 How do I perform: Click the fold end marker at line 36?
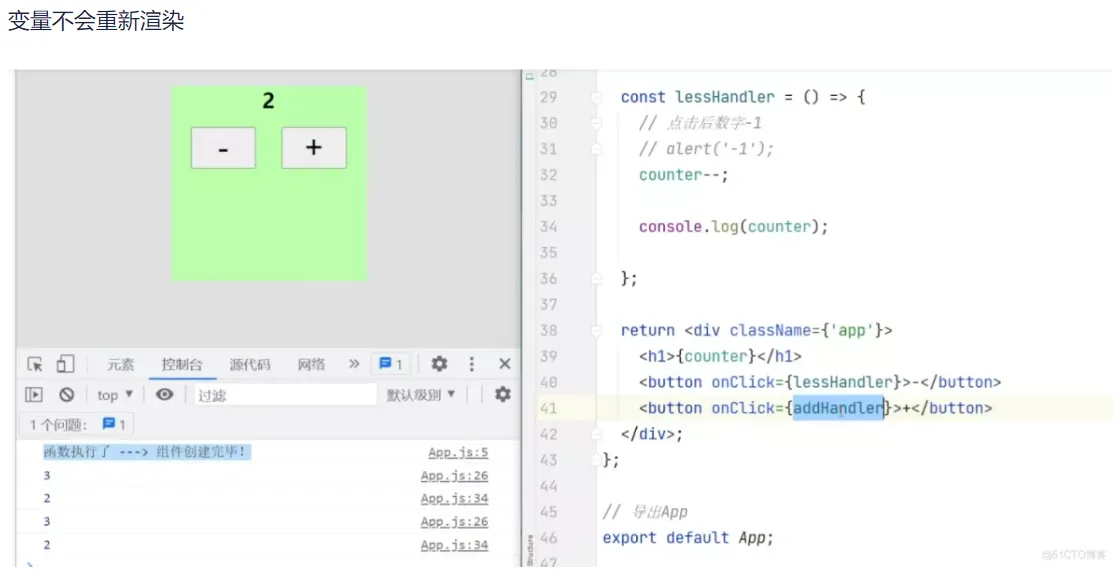[597, 279]
